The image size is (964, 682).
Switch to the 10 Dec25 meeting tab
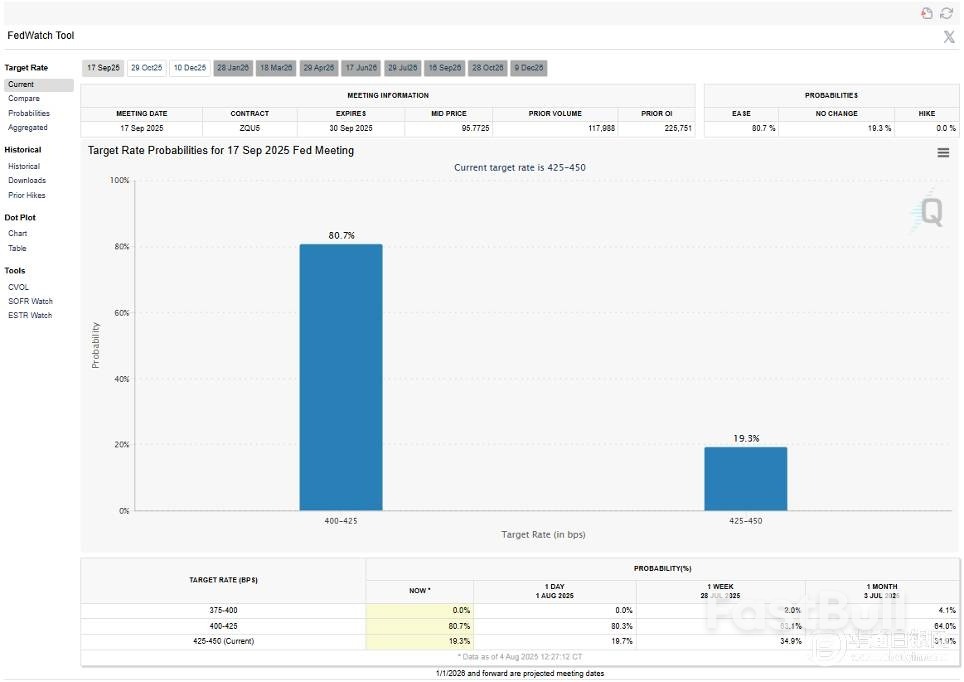(189, 68)
